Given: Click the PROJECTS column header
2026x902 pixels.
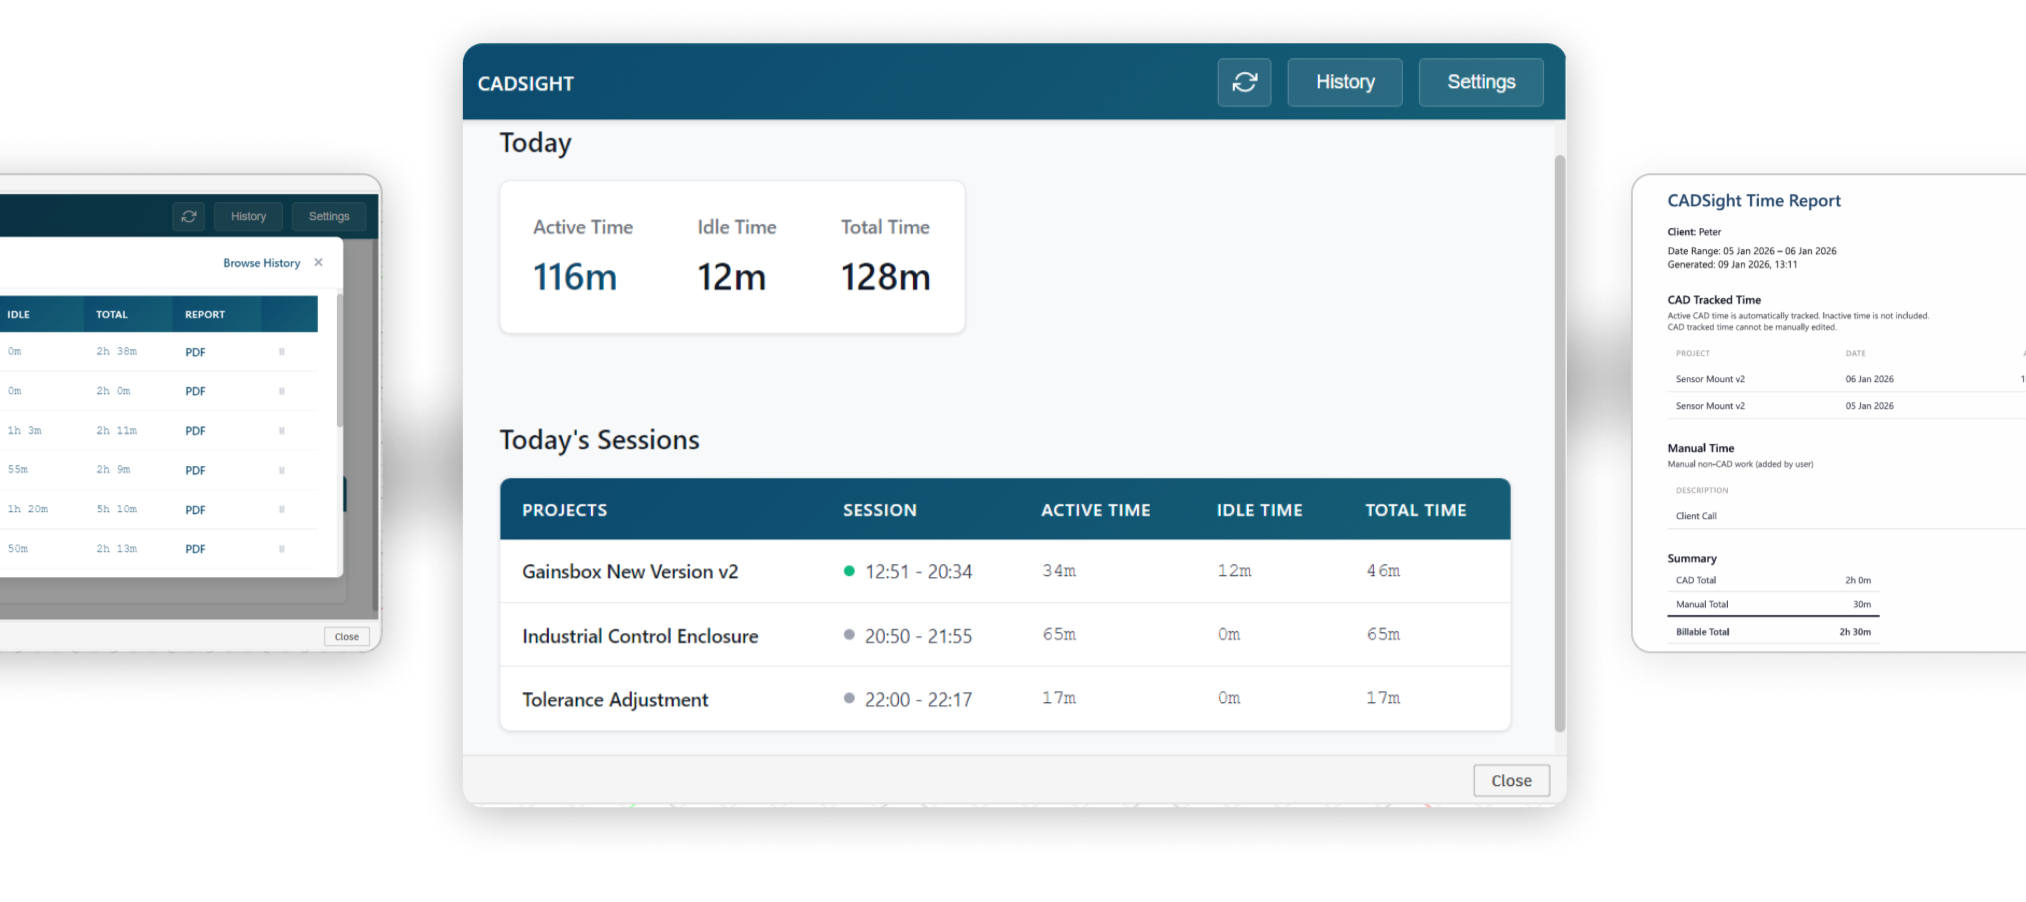Looking at the screenshot, I should click(x=564, y=510).
